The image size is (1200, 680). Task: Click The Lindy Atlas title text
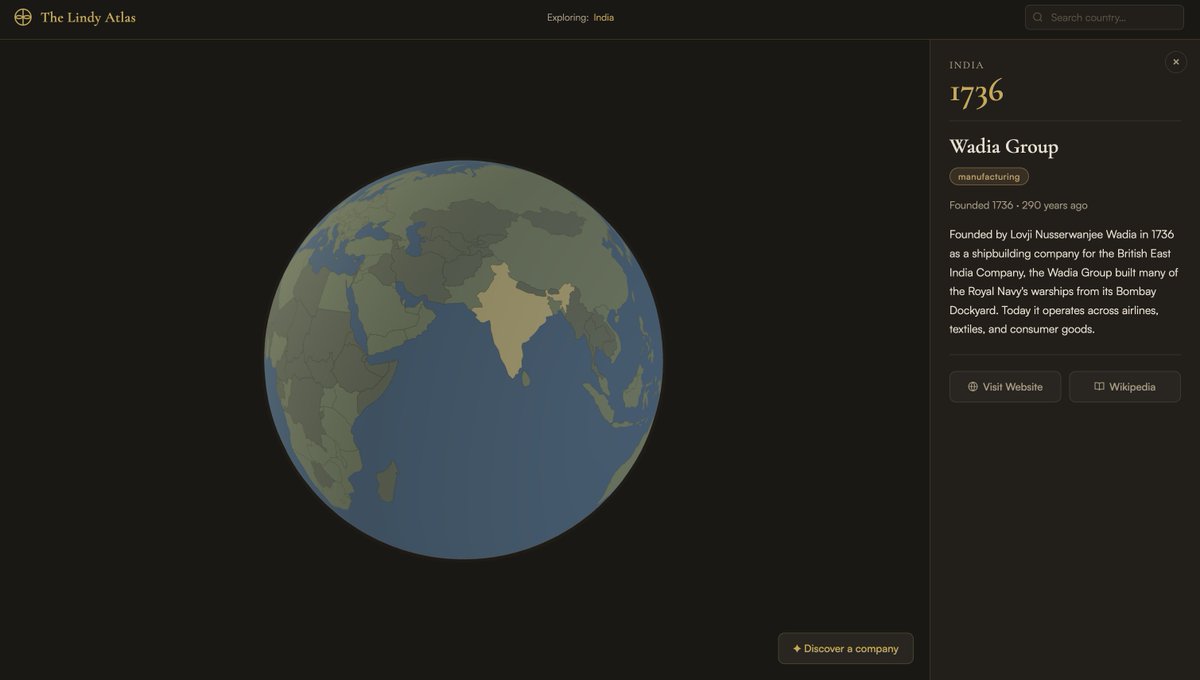(x=88, y=17)
